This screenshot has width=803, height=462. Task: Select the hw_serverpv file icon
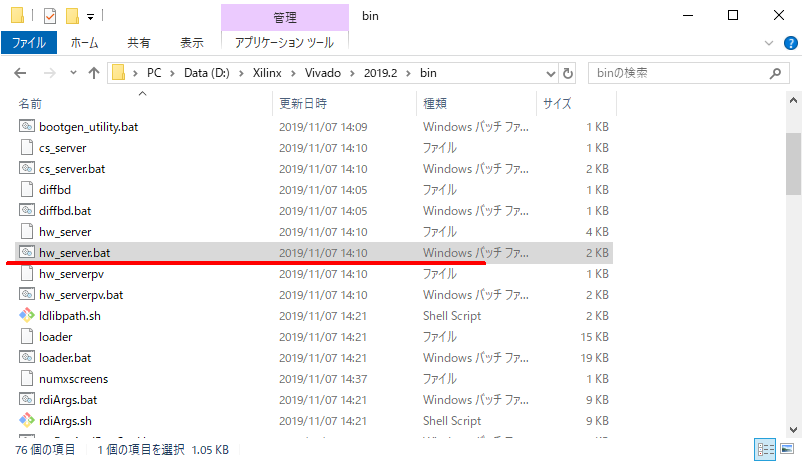click(27, 273)
